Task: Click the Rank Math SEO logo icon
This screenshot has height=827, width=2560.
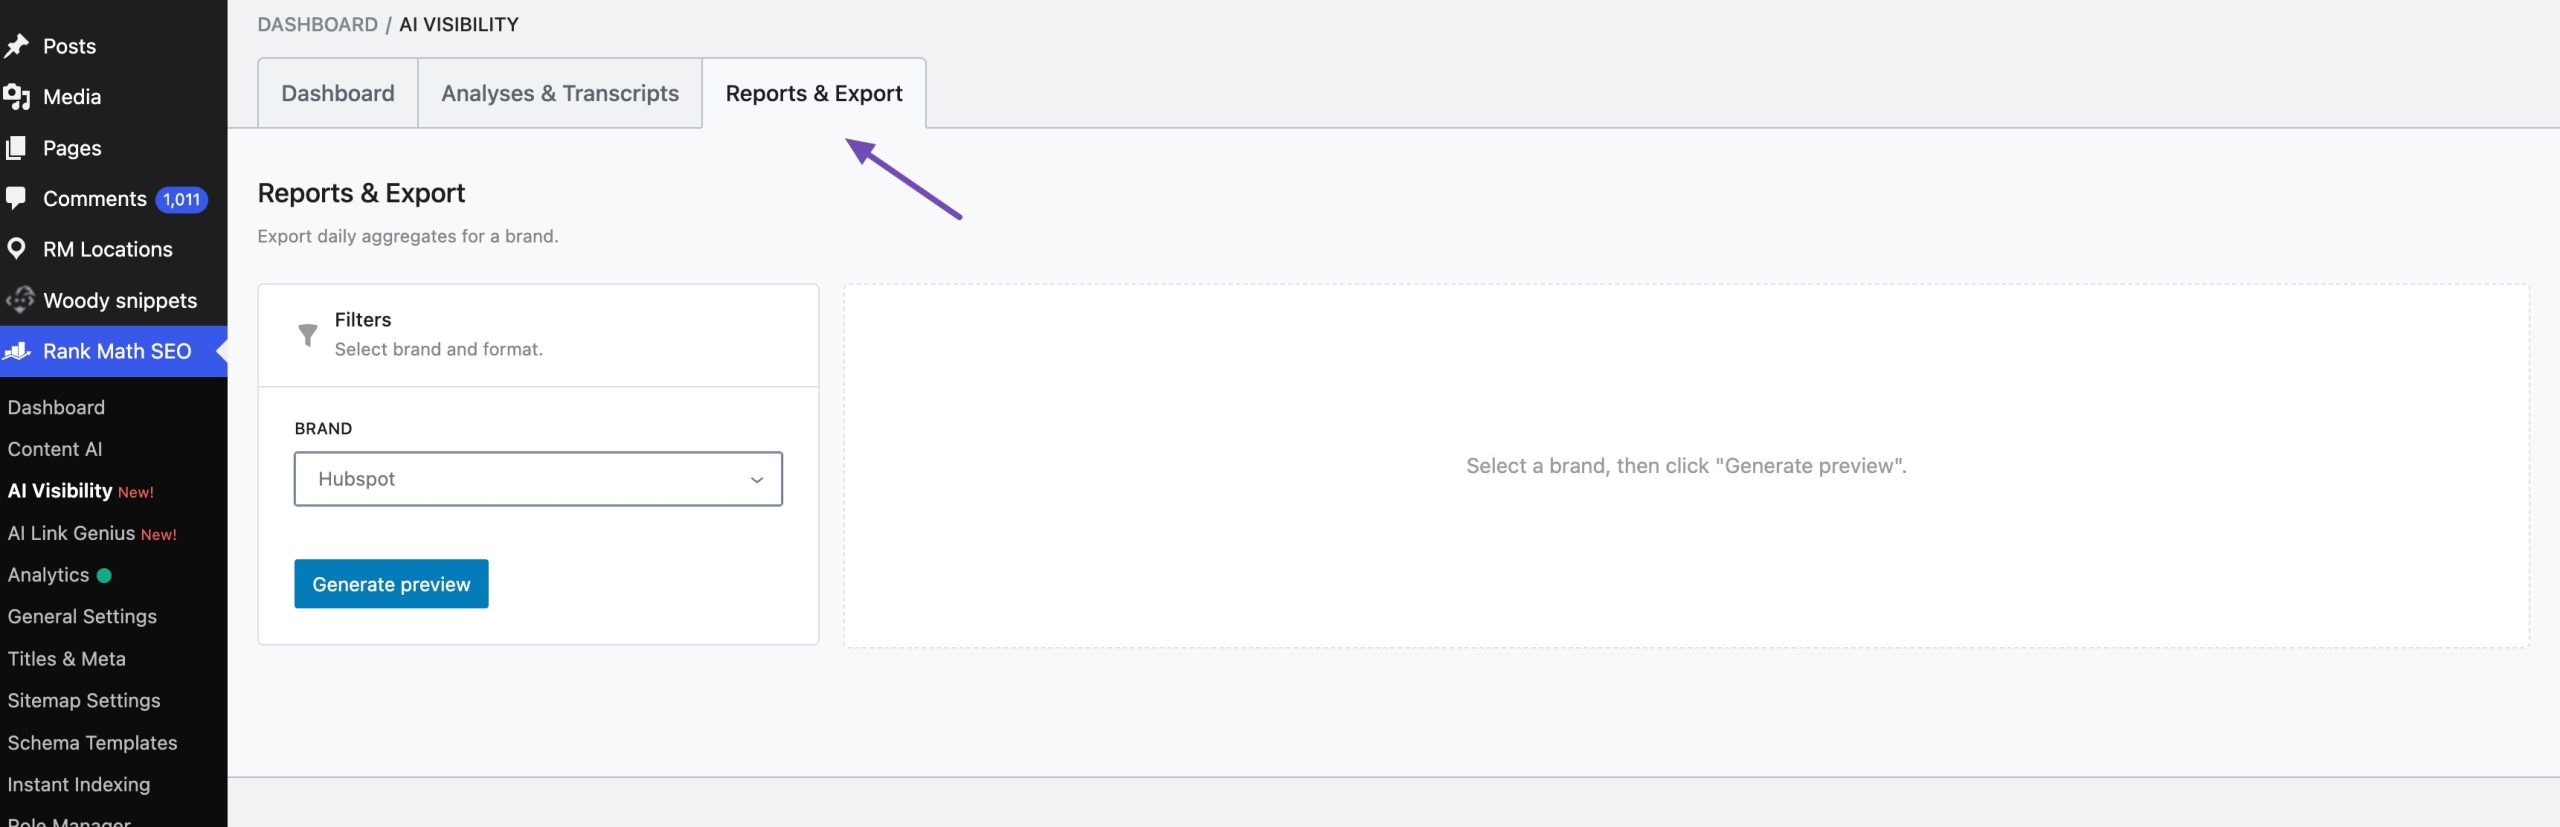Action: pyautogui.click(x=17, y=351)
